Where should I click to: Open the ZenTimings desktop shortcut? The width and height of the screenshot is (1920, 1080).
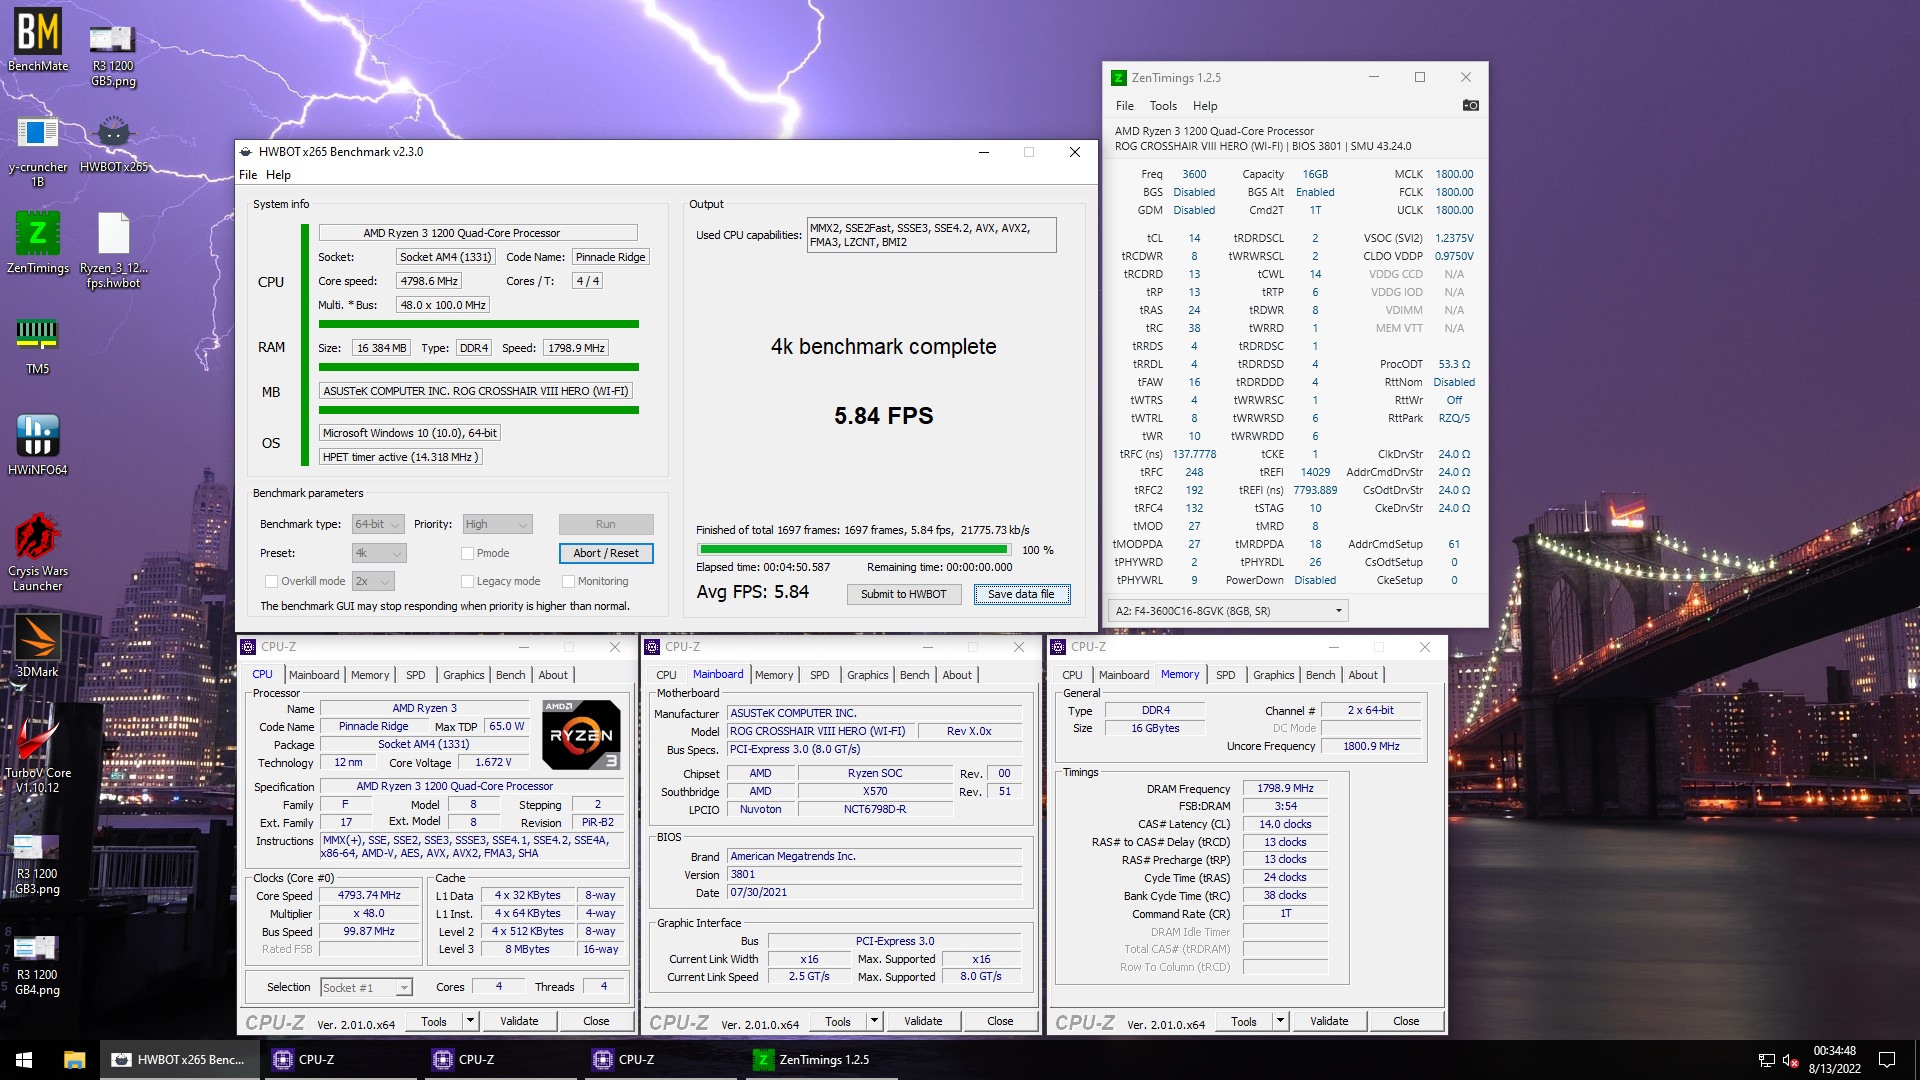tap(38, 243)
